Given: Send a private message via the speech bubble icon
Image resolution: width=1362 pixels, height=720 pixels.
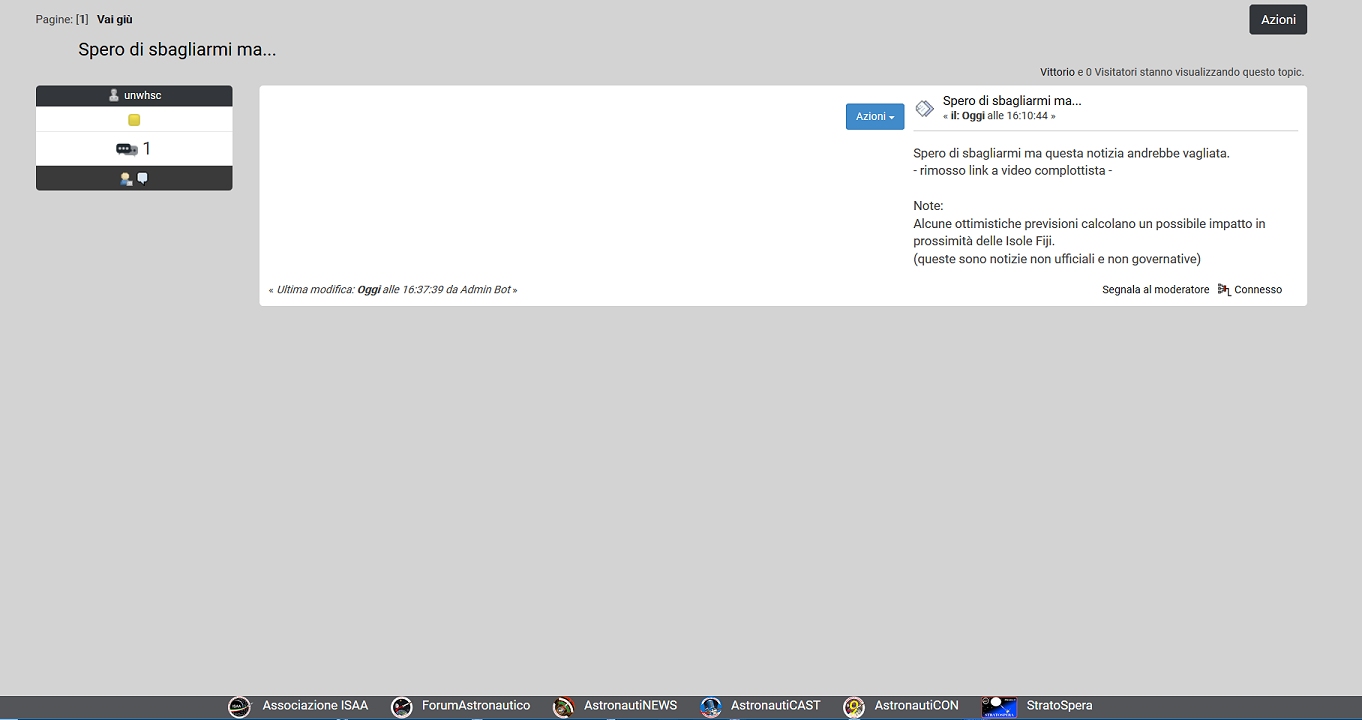Looking at the screenshot, I should tap(142, 178).
